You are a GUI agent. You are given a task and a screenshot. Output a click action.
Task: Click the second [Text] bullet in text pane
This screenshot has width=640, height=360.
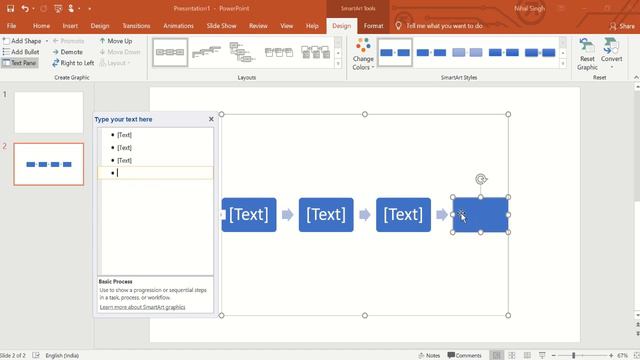[x=124, y=147]
